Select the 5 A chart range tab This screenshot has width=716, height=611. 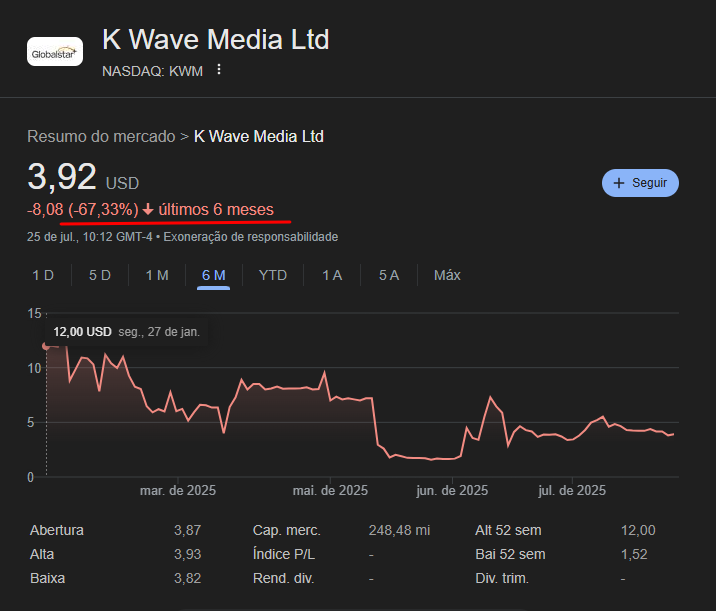[389, 275]
